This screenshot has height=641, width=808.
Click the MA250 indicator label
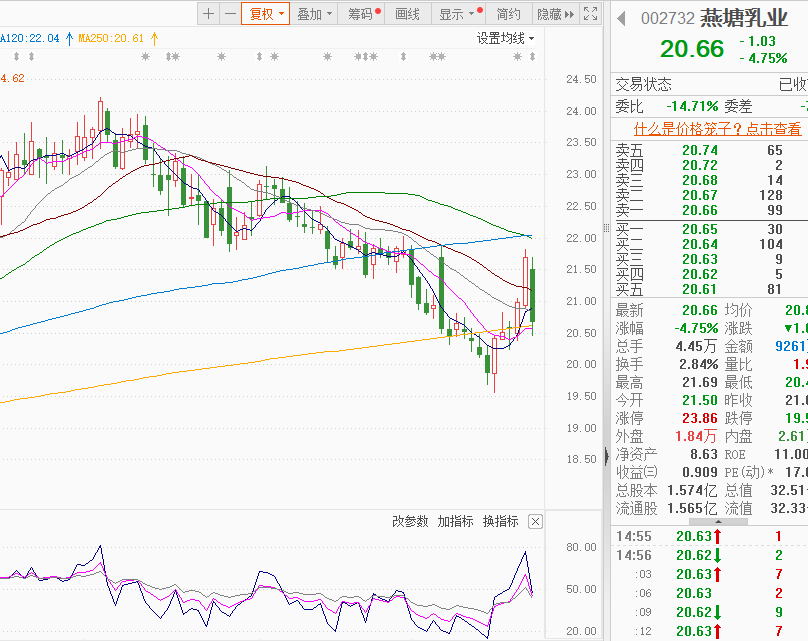tap(111, 38)
